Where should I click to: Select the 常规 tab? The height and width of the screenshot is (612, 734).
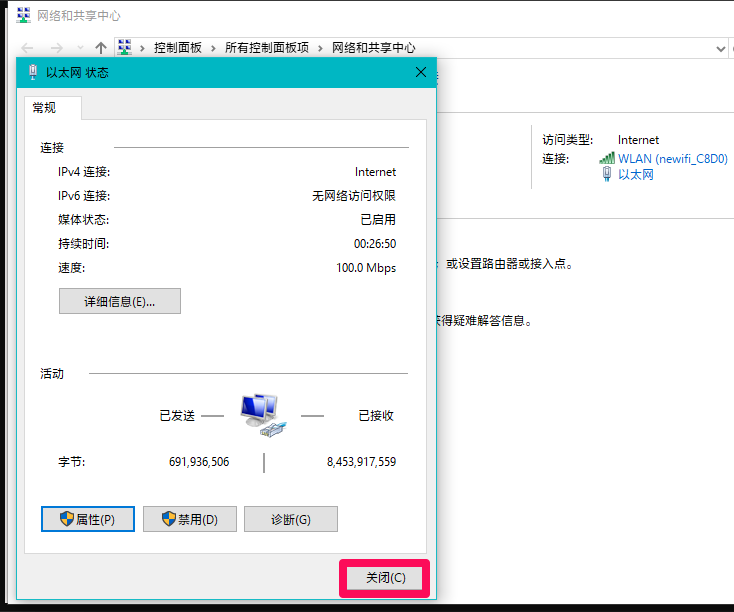coord(45,108)
